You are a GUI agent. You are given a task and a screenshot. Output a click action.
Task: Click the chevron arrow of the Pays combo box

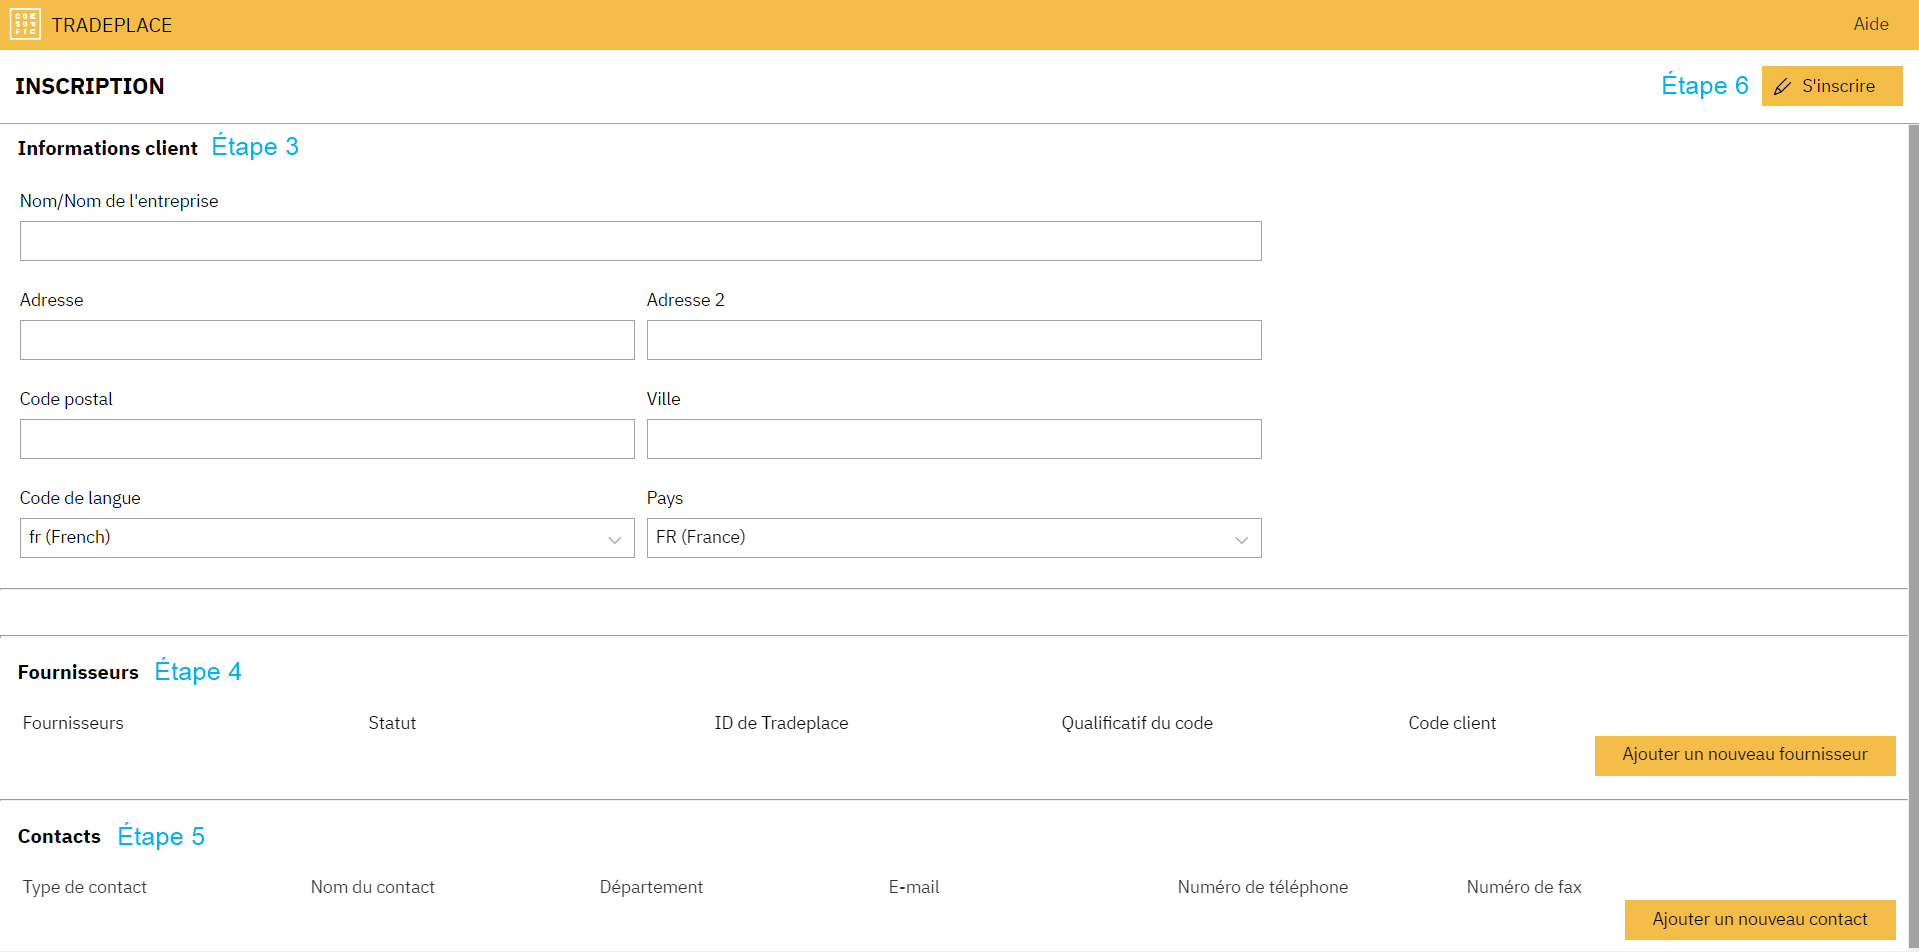[x=1241, y=539]
